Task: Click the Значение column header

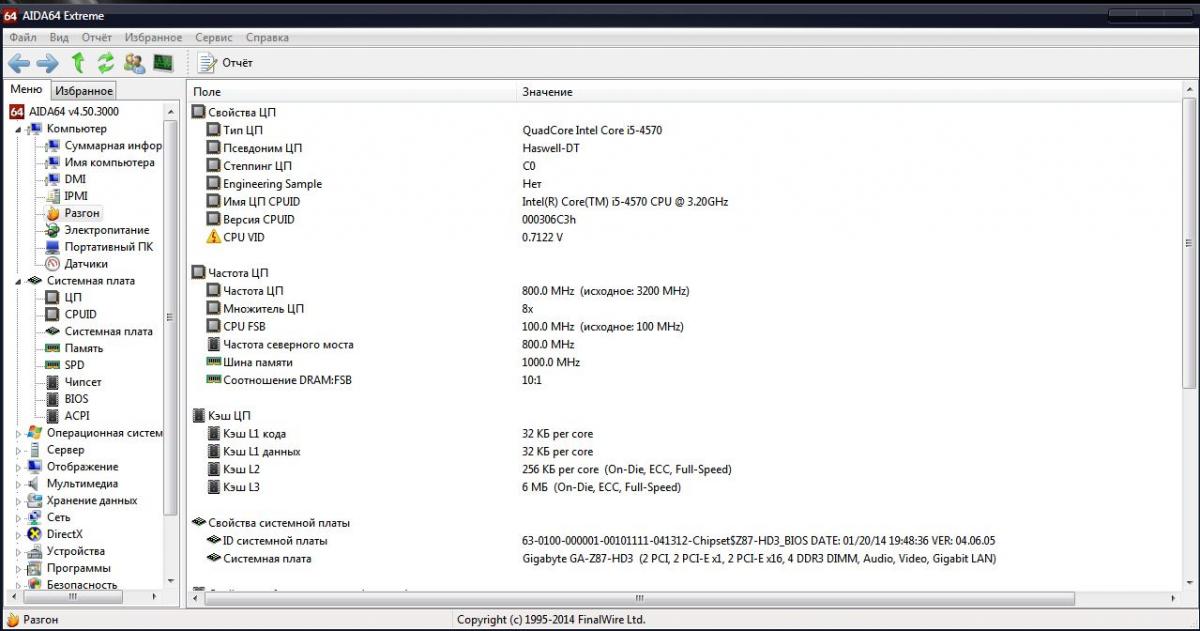Action: tap(547, 92)
